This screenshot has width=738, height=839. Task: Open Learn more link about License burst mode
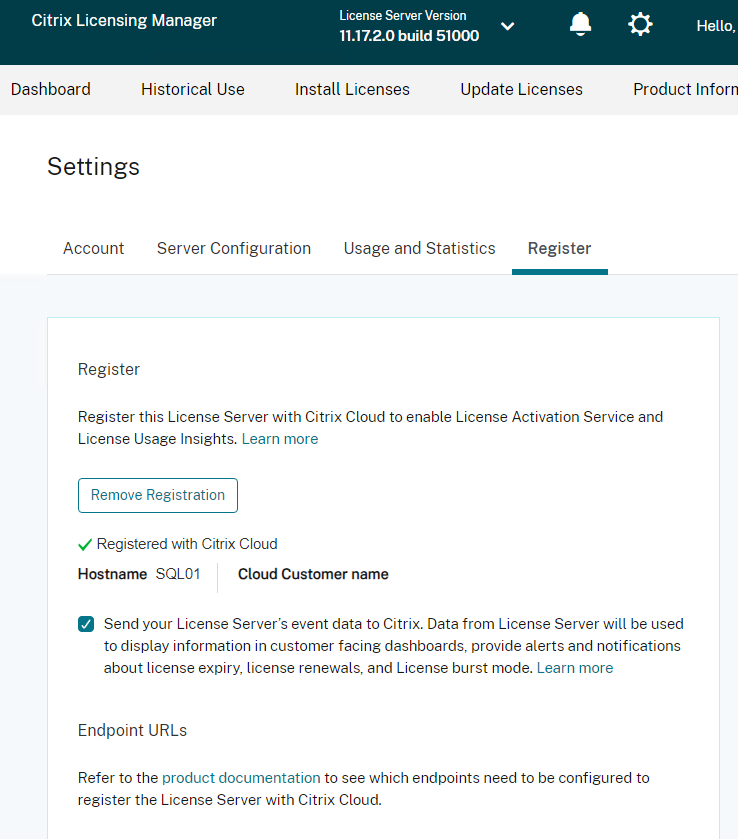[575, 668]
